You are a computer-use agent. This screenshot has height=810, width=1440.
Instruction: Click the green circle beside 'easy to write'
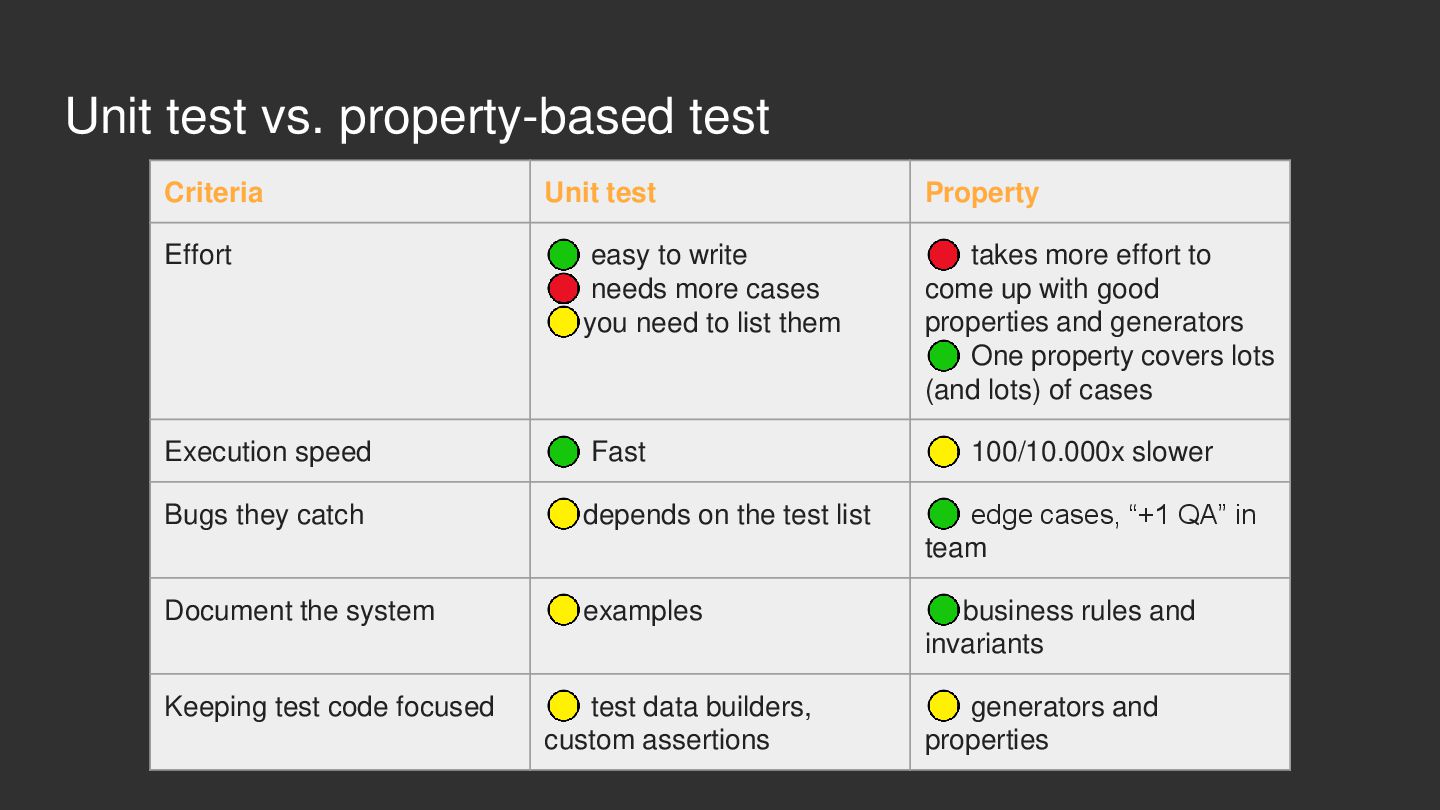tap(564, 255)
